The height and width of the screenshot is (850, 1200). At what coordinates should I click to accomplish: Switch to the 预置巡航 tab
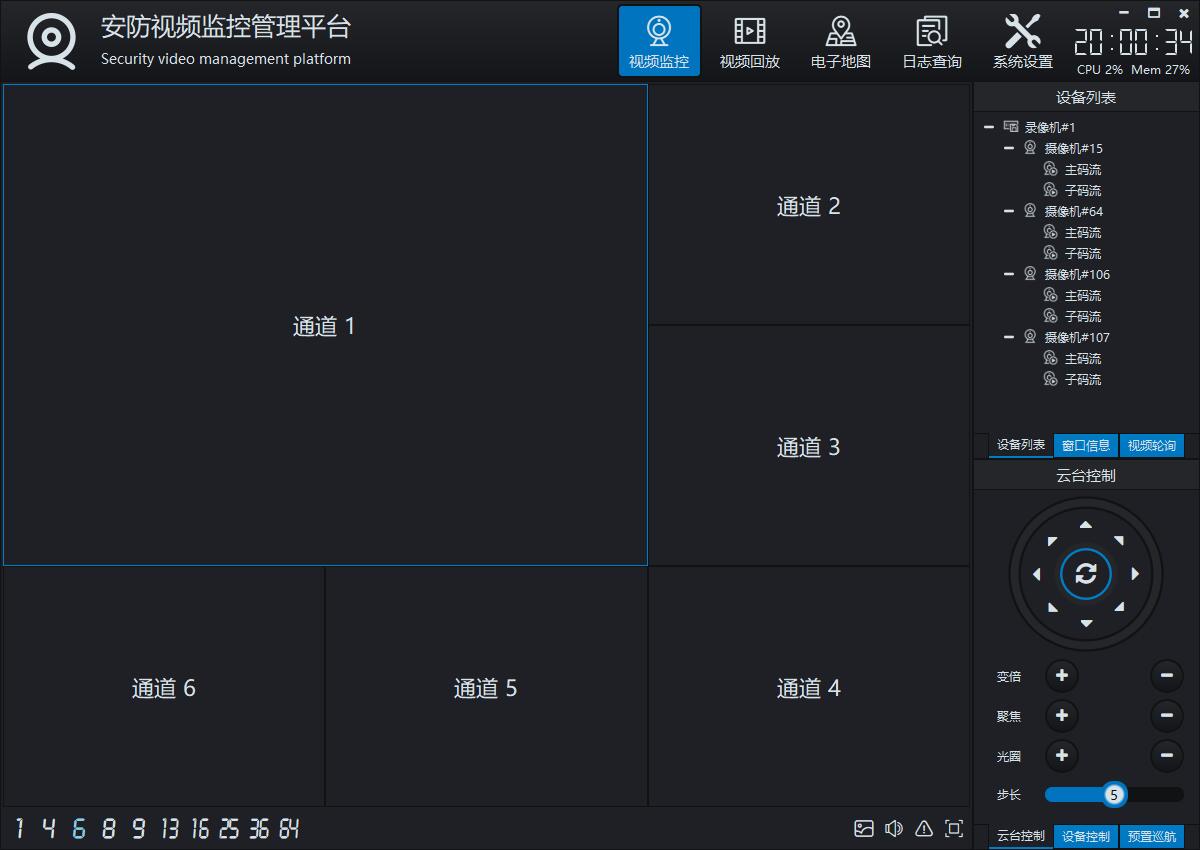point(1151,836)
